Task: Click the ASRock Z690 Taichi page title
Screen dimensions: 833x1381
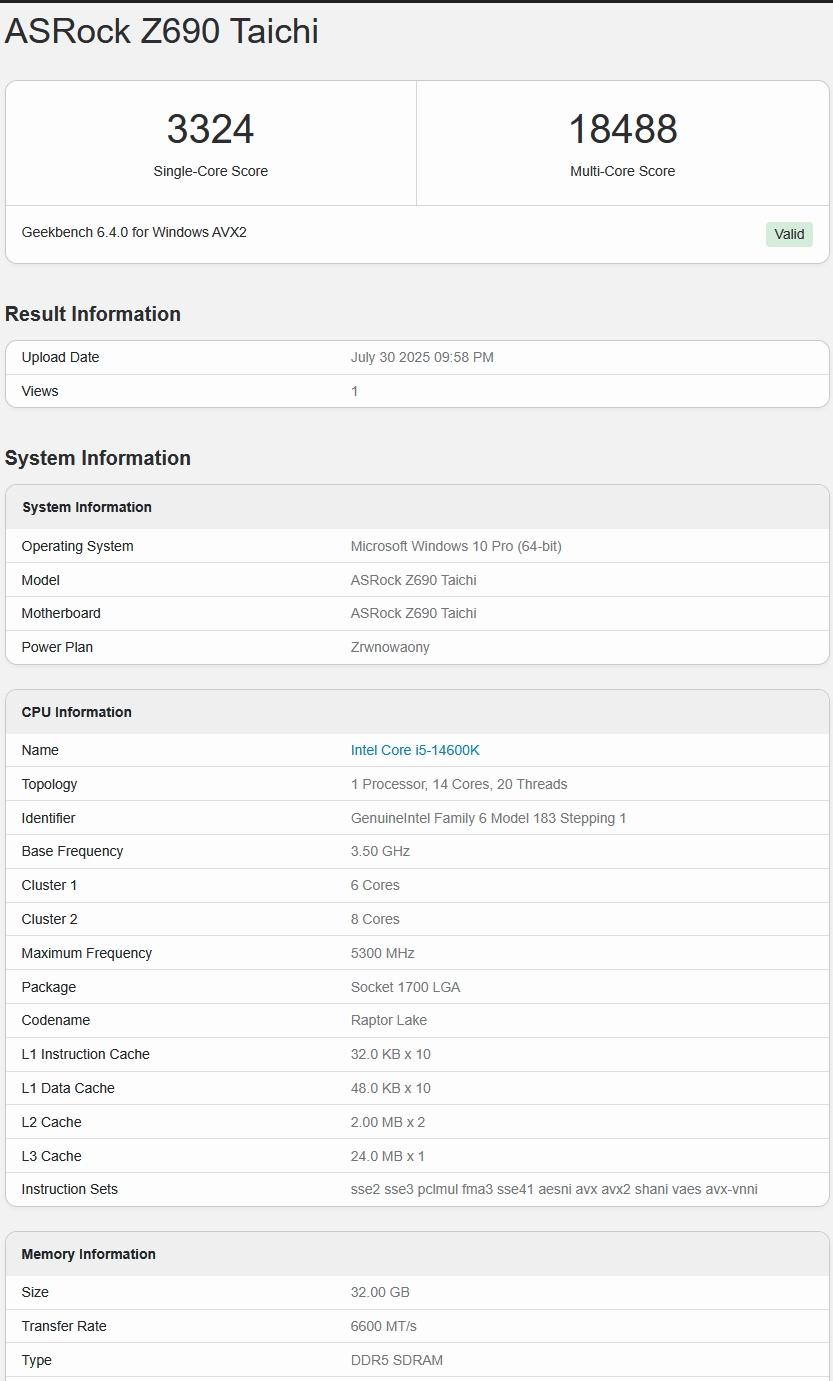Action: tap(162, 31)
